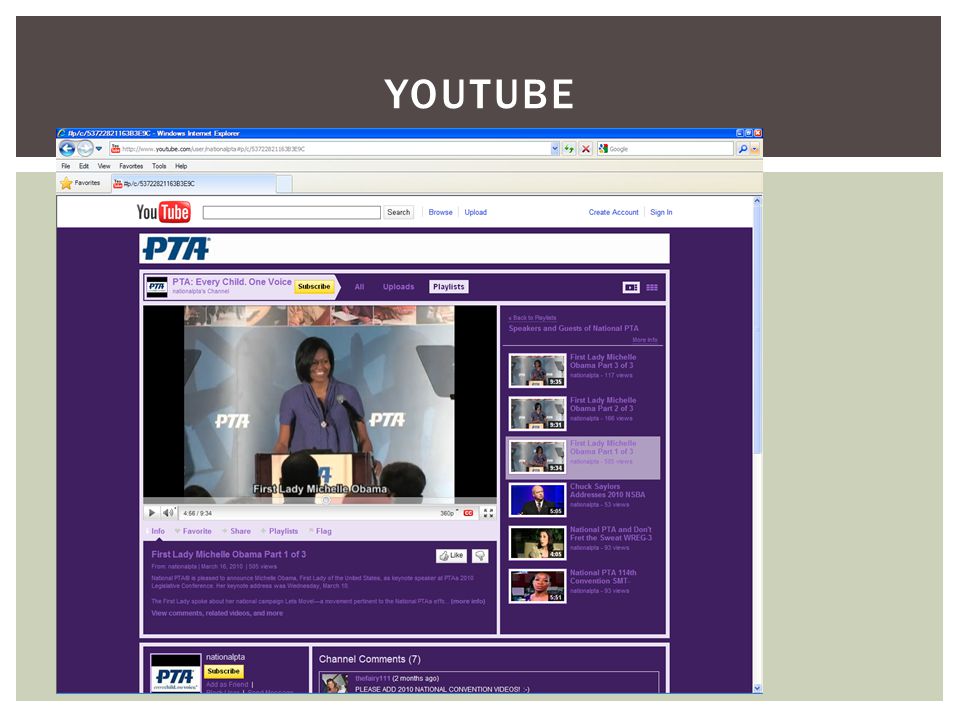This screenshot has height=720, width=960.
Task: Click the Sign In link
Action: pyautogui.click(x=661, y=212)
